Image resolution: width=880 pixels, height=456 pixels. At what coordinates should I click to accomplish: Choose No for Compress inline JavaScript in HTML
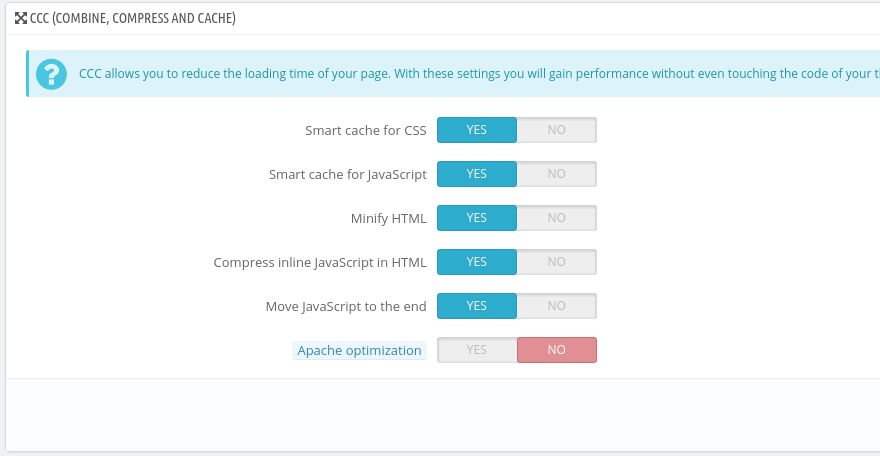point(556,262)
